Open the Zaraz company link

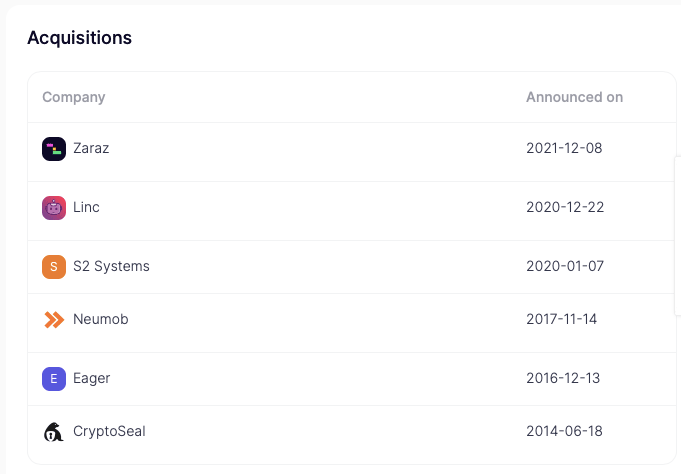coord(91,148)
